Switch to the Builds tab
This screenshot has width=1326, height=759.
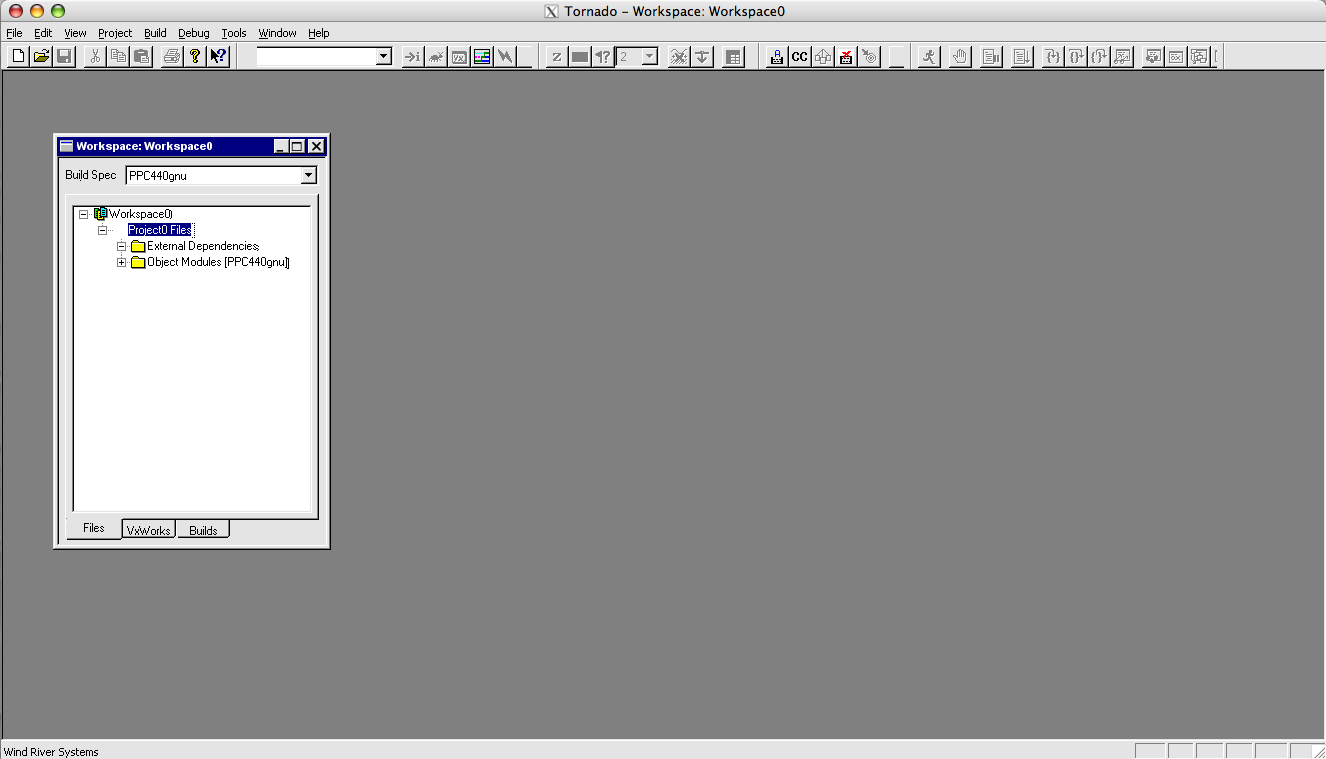(x=202, y=530)
